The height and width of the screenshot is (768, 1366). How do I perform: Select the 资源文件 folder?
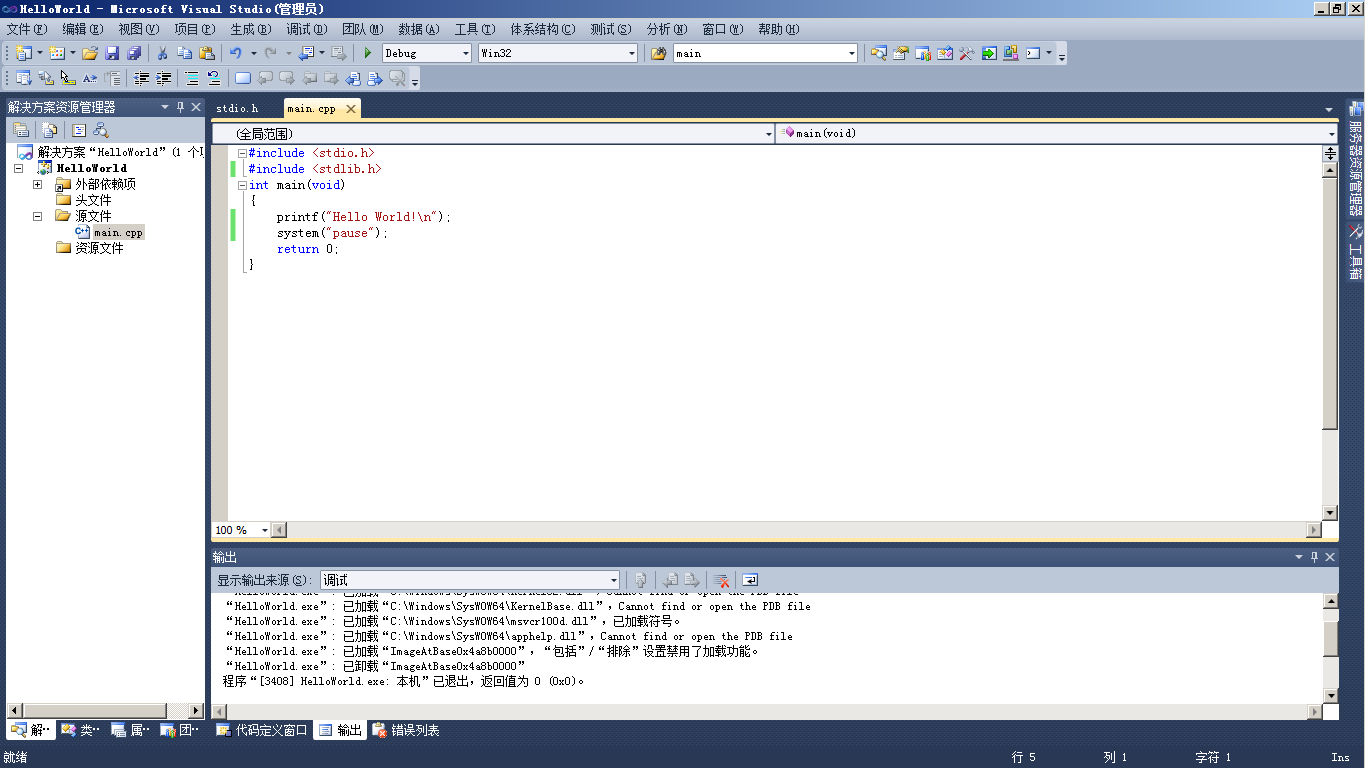99,248
